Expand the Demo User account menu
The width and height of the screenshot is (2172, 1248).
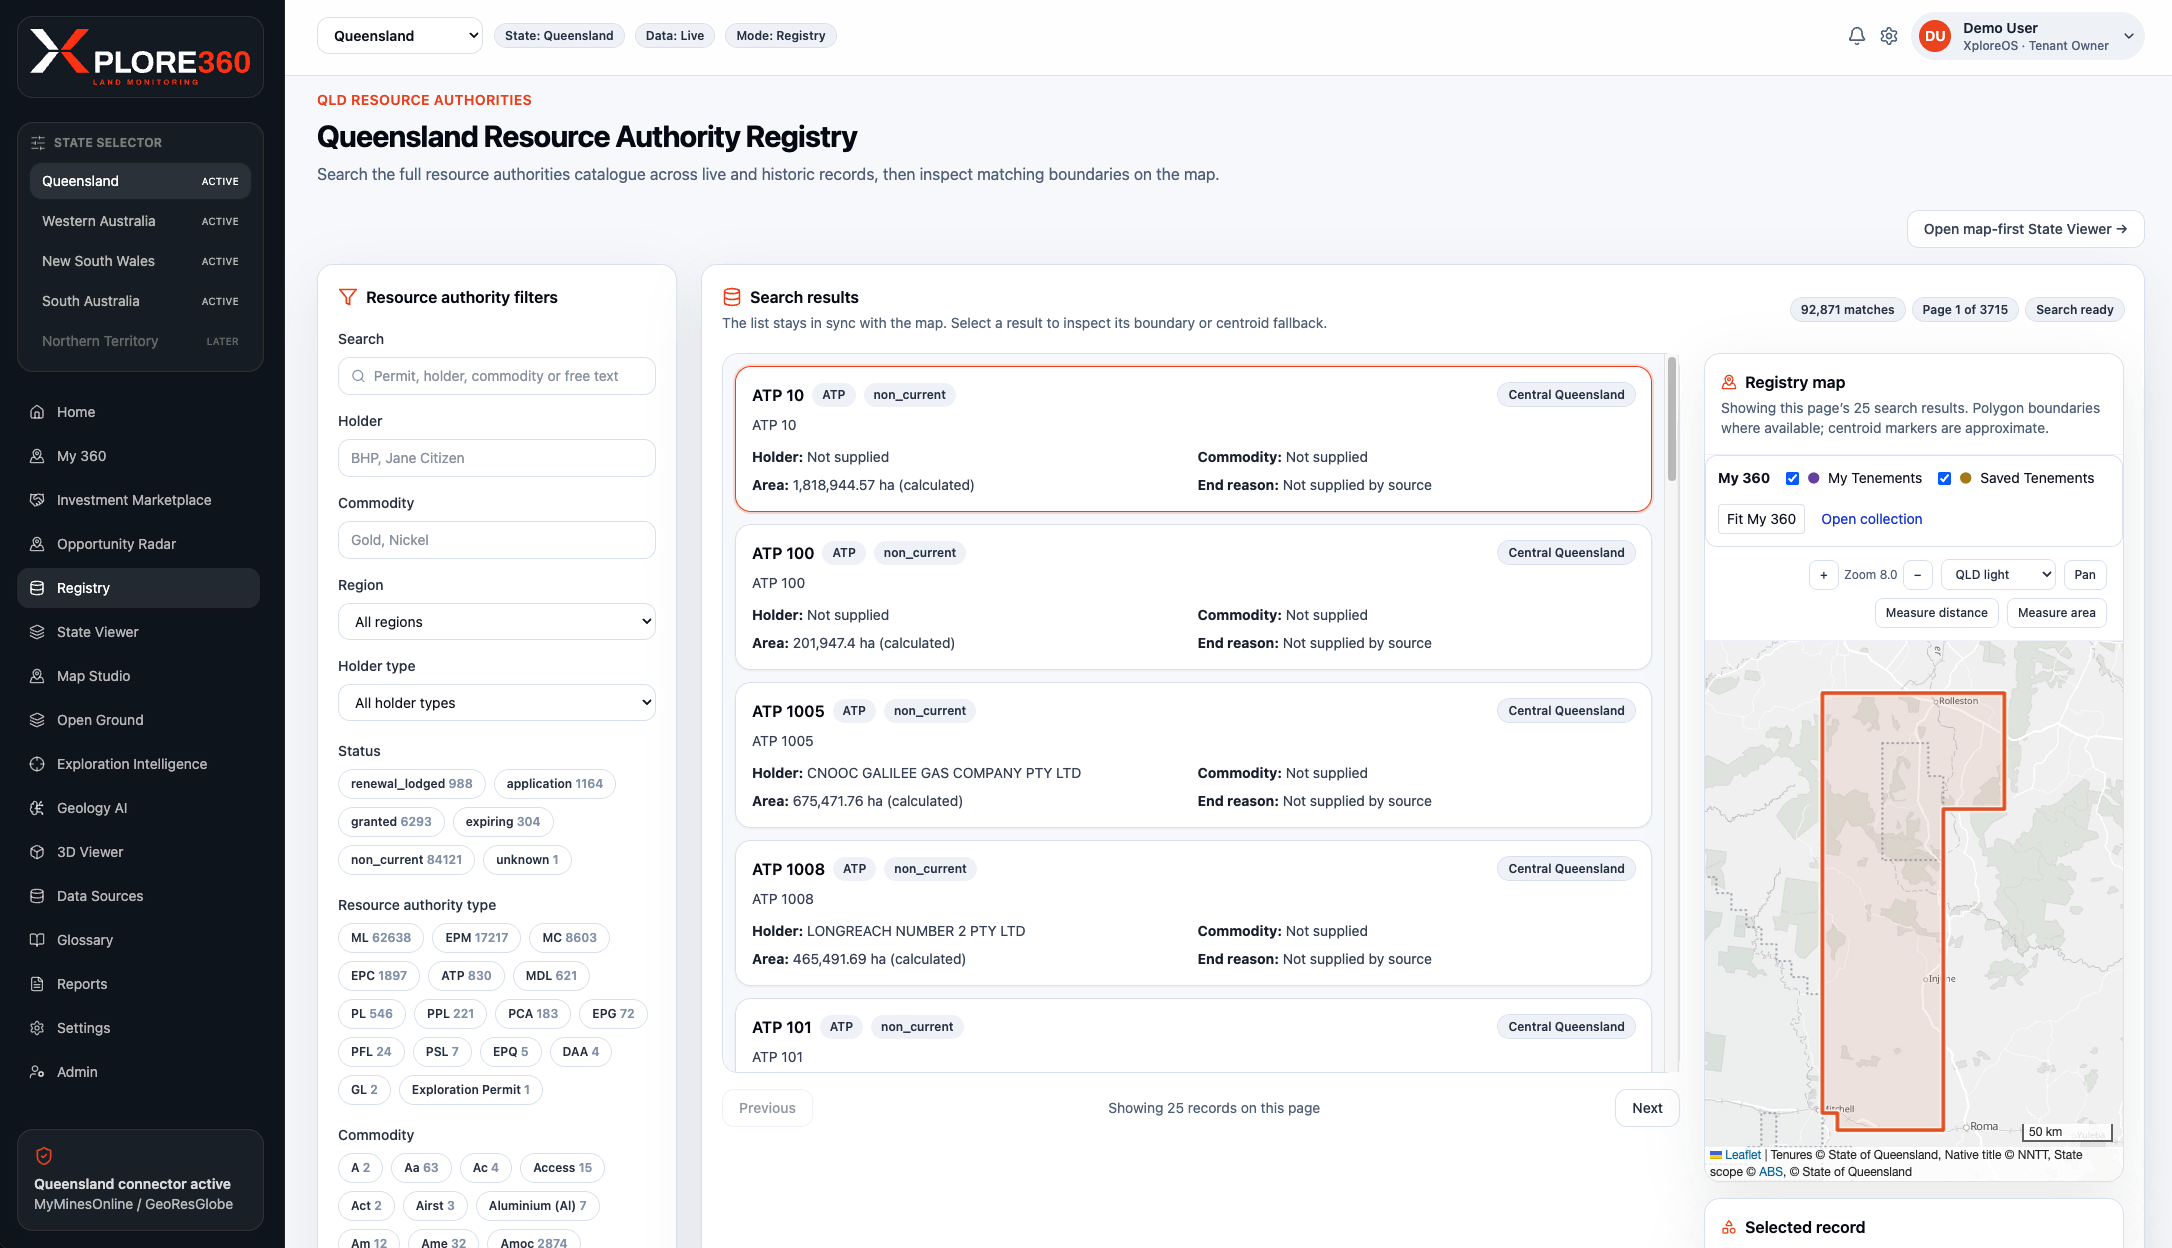click(2027, 36)
